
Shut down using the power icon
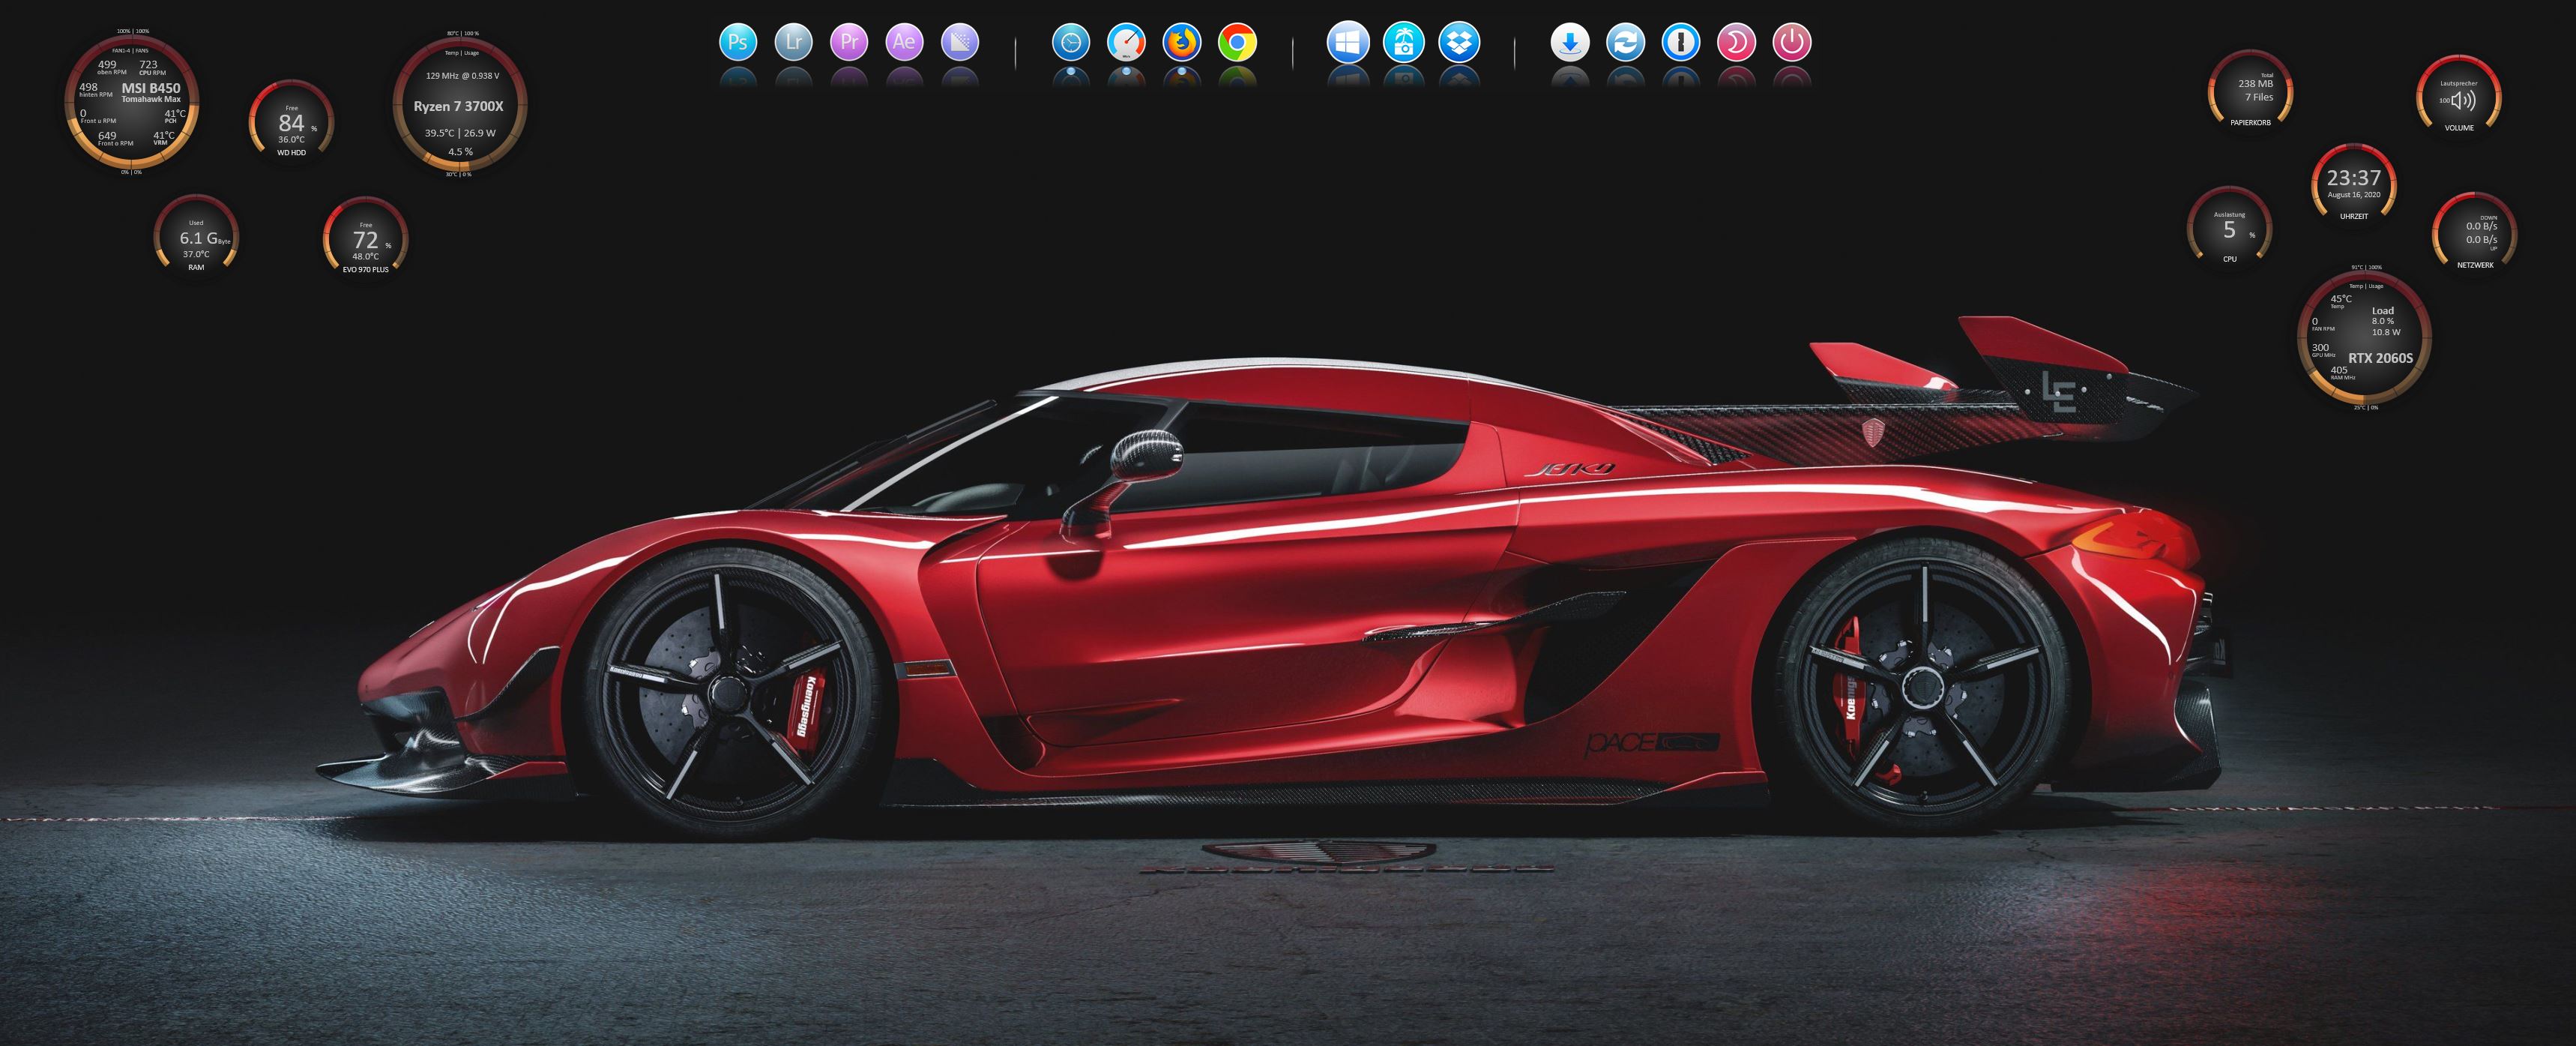click(1793, 41)
